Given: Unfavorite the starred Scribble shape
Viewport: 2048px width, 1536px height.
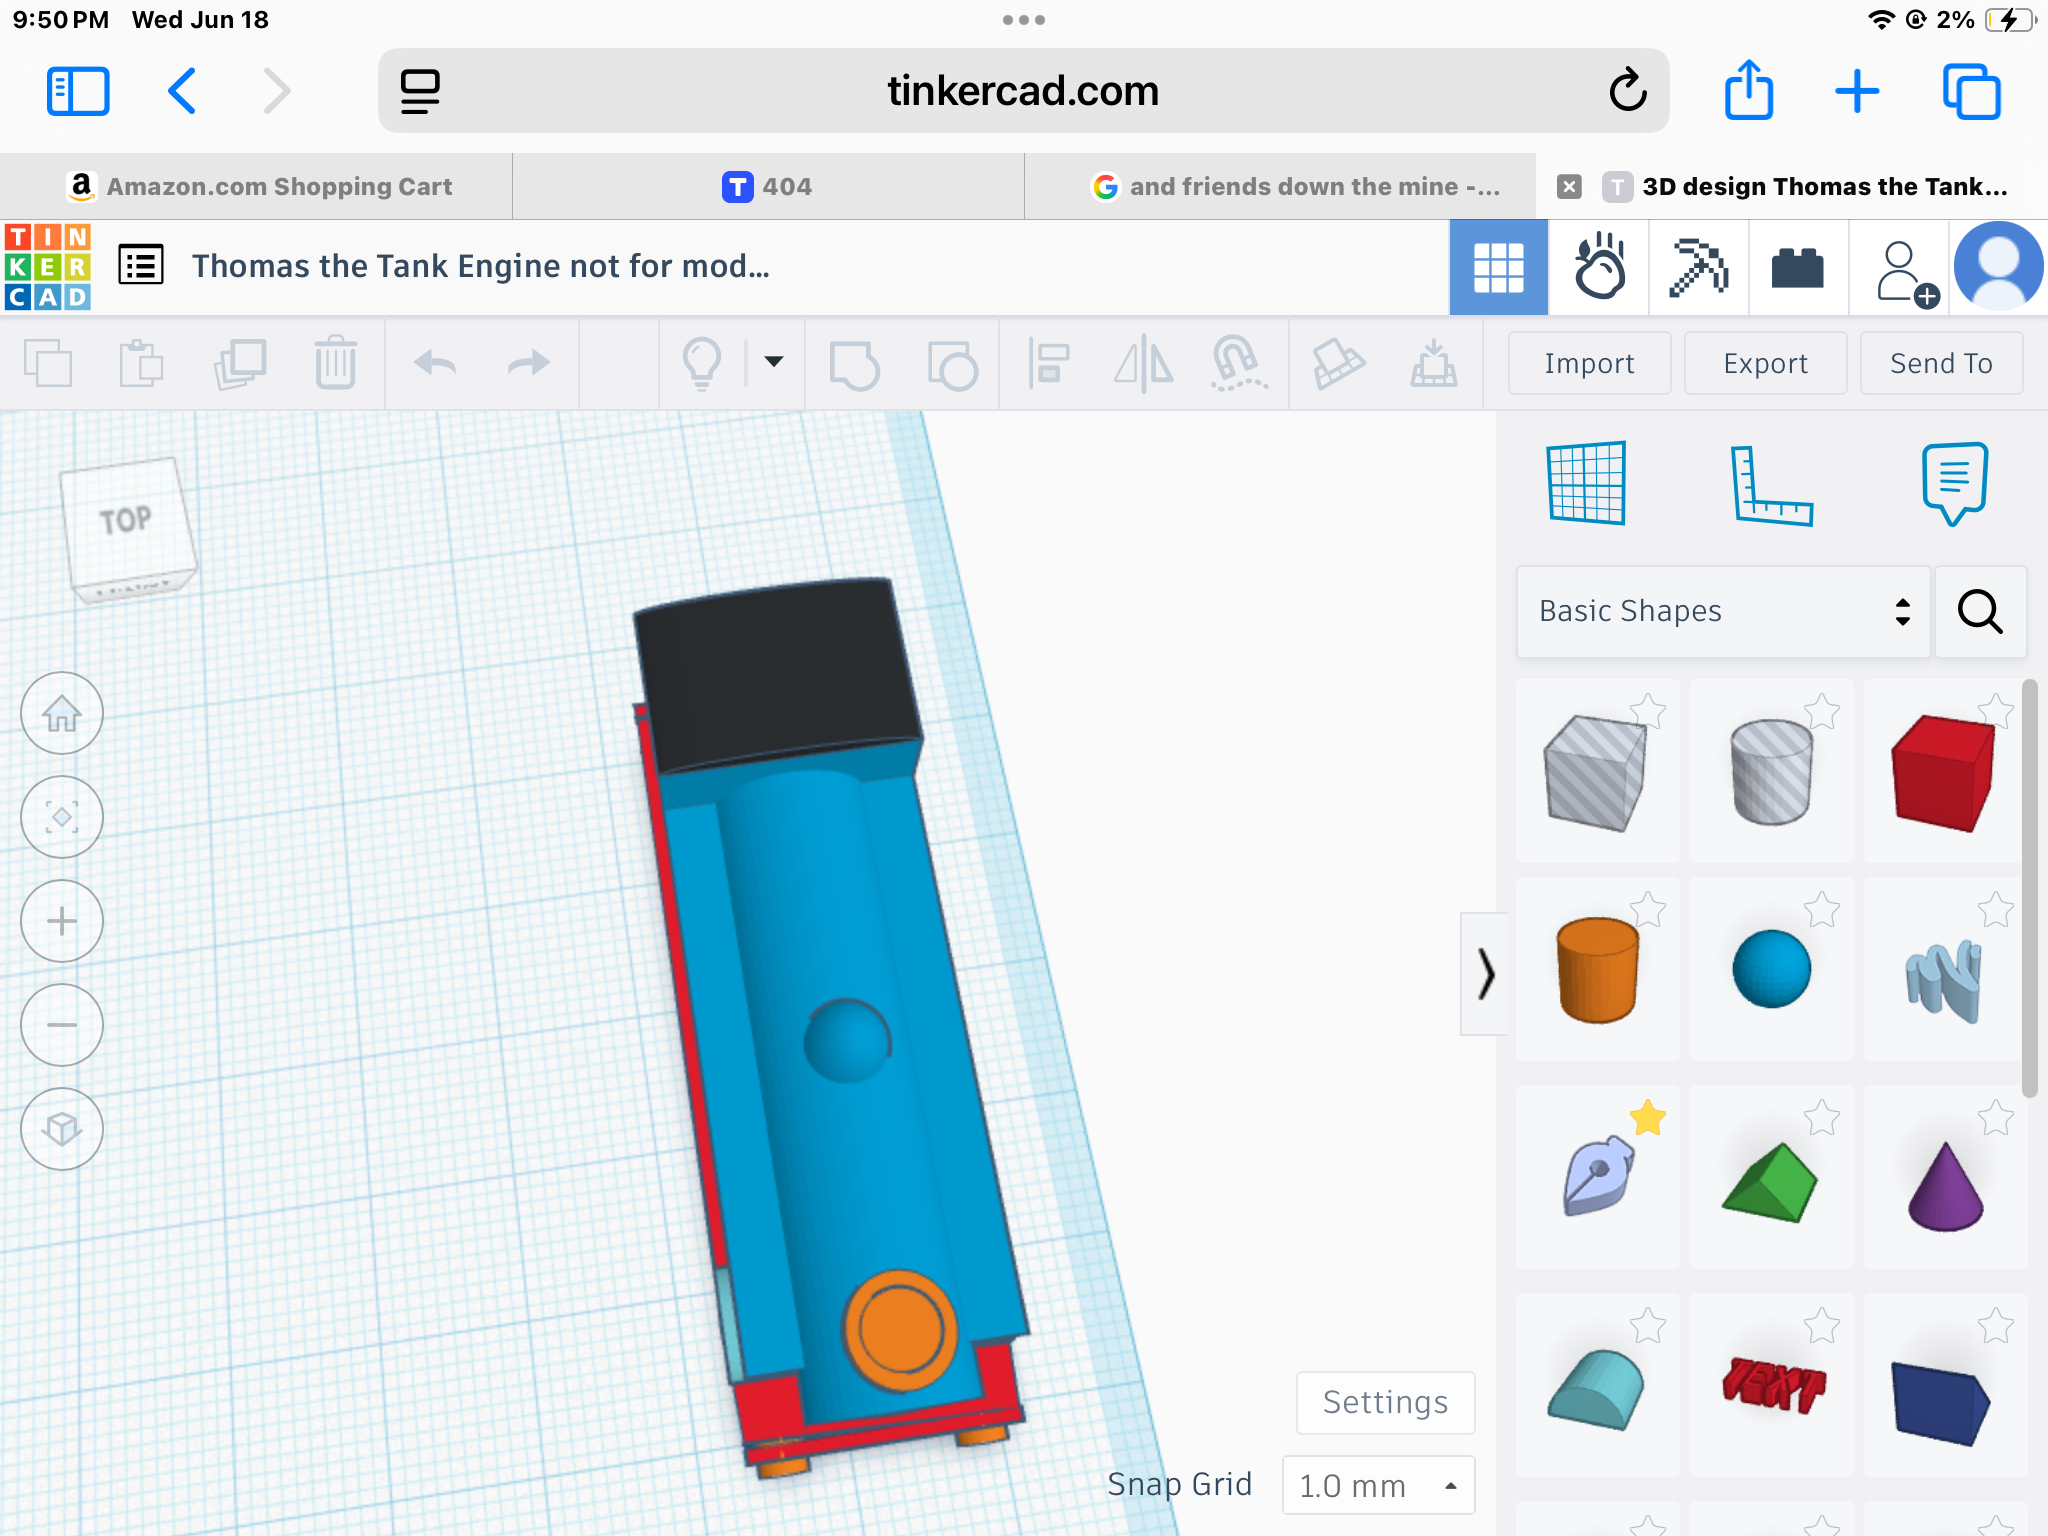Looking at the screenshot, I should [1648, 1117].
